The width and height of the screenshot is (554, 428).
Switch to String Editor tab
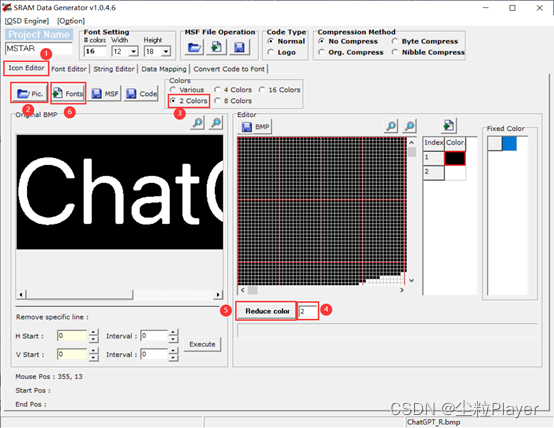[x=114, y=69]
